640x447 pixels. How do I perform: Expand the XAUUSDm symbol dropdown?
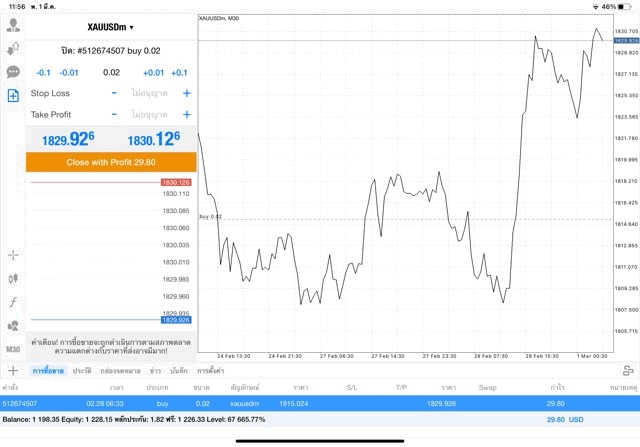point(110,27)
